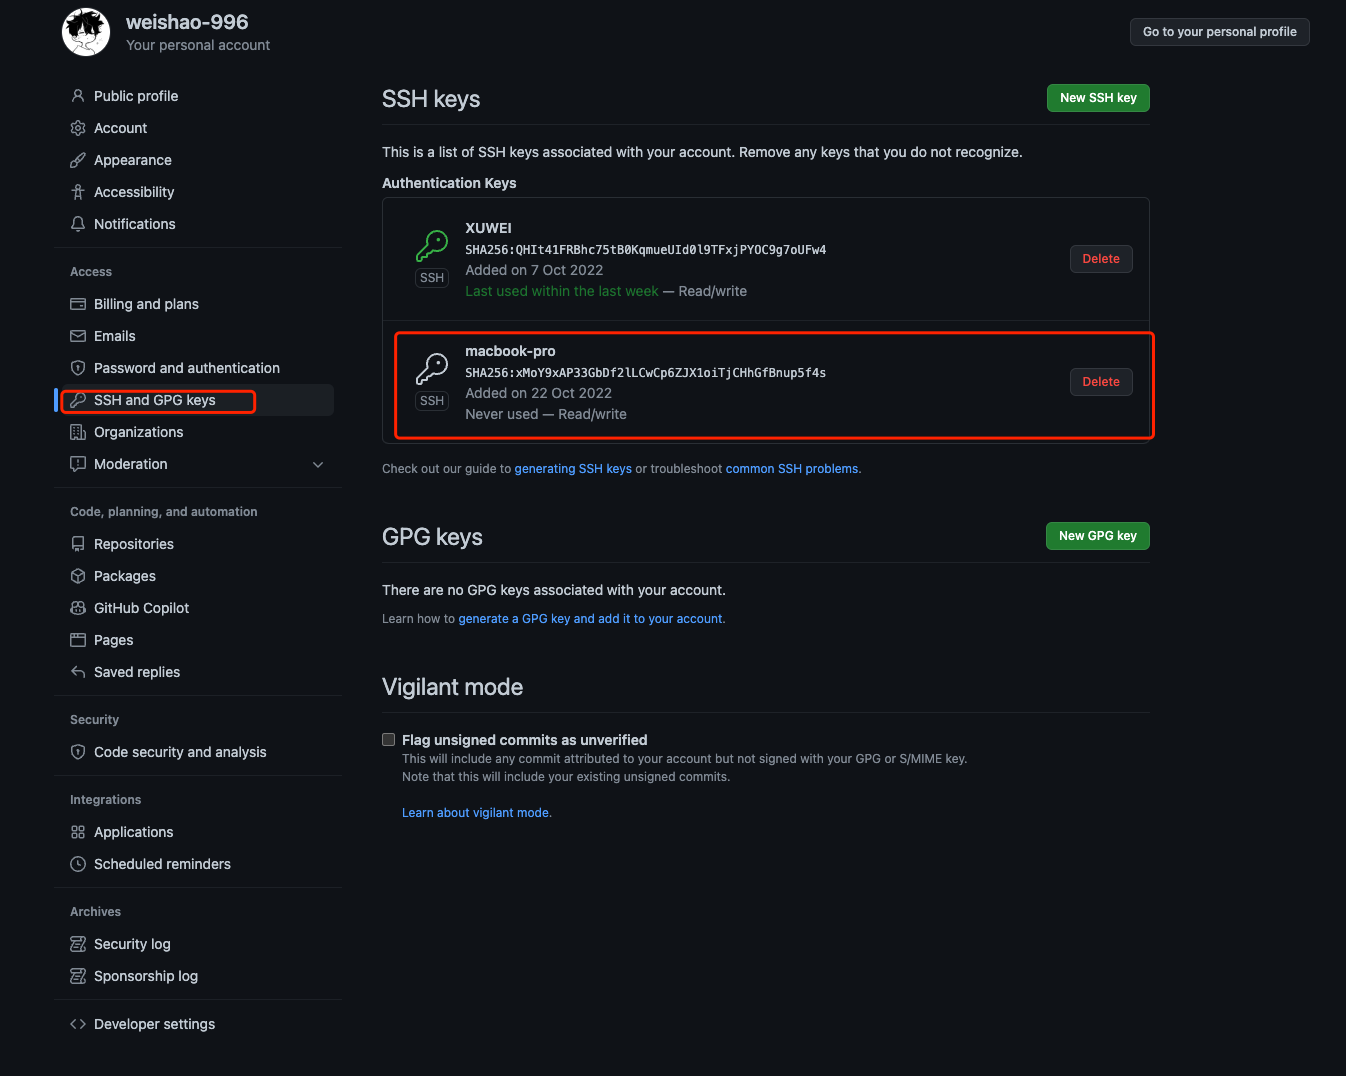Delete the macbook-pro SSH key
1346x1076 pixels.
click(x=1101, y=382)
